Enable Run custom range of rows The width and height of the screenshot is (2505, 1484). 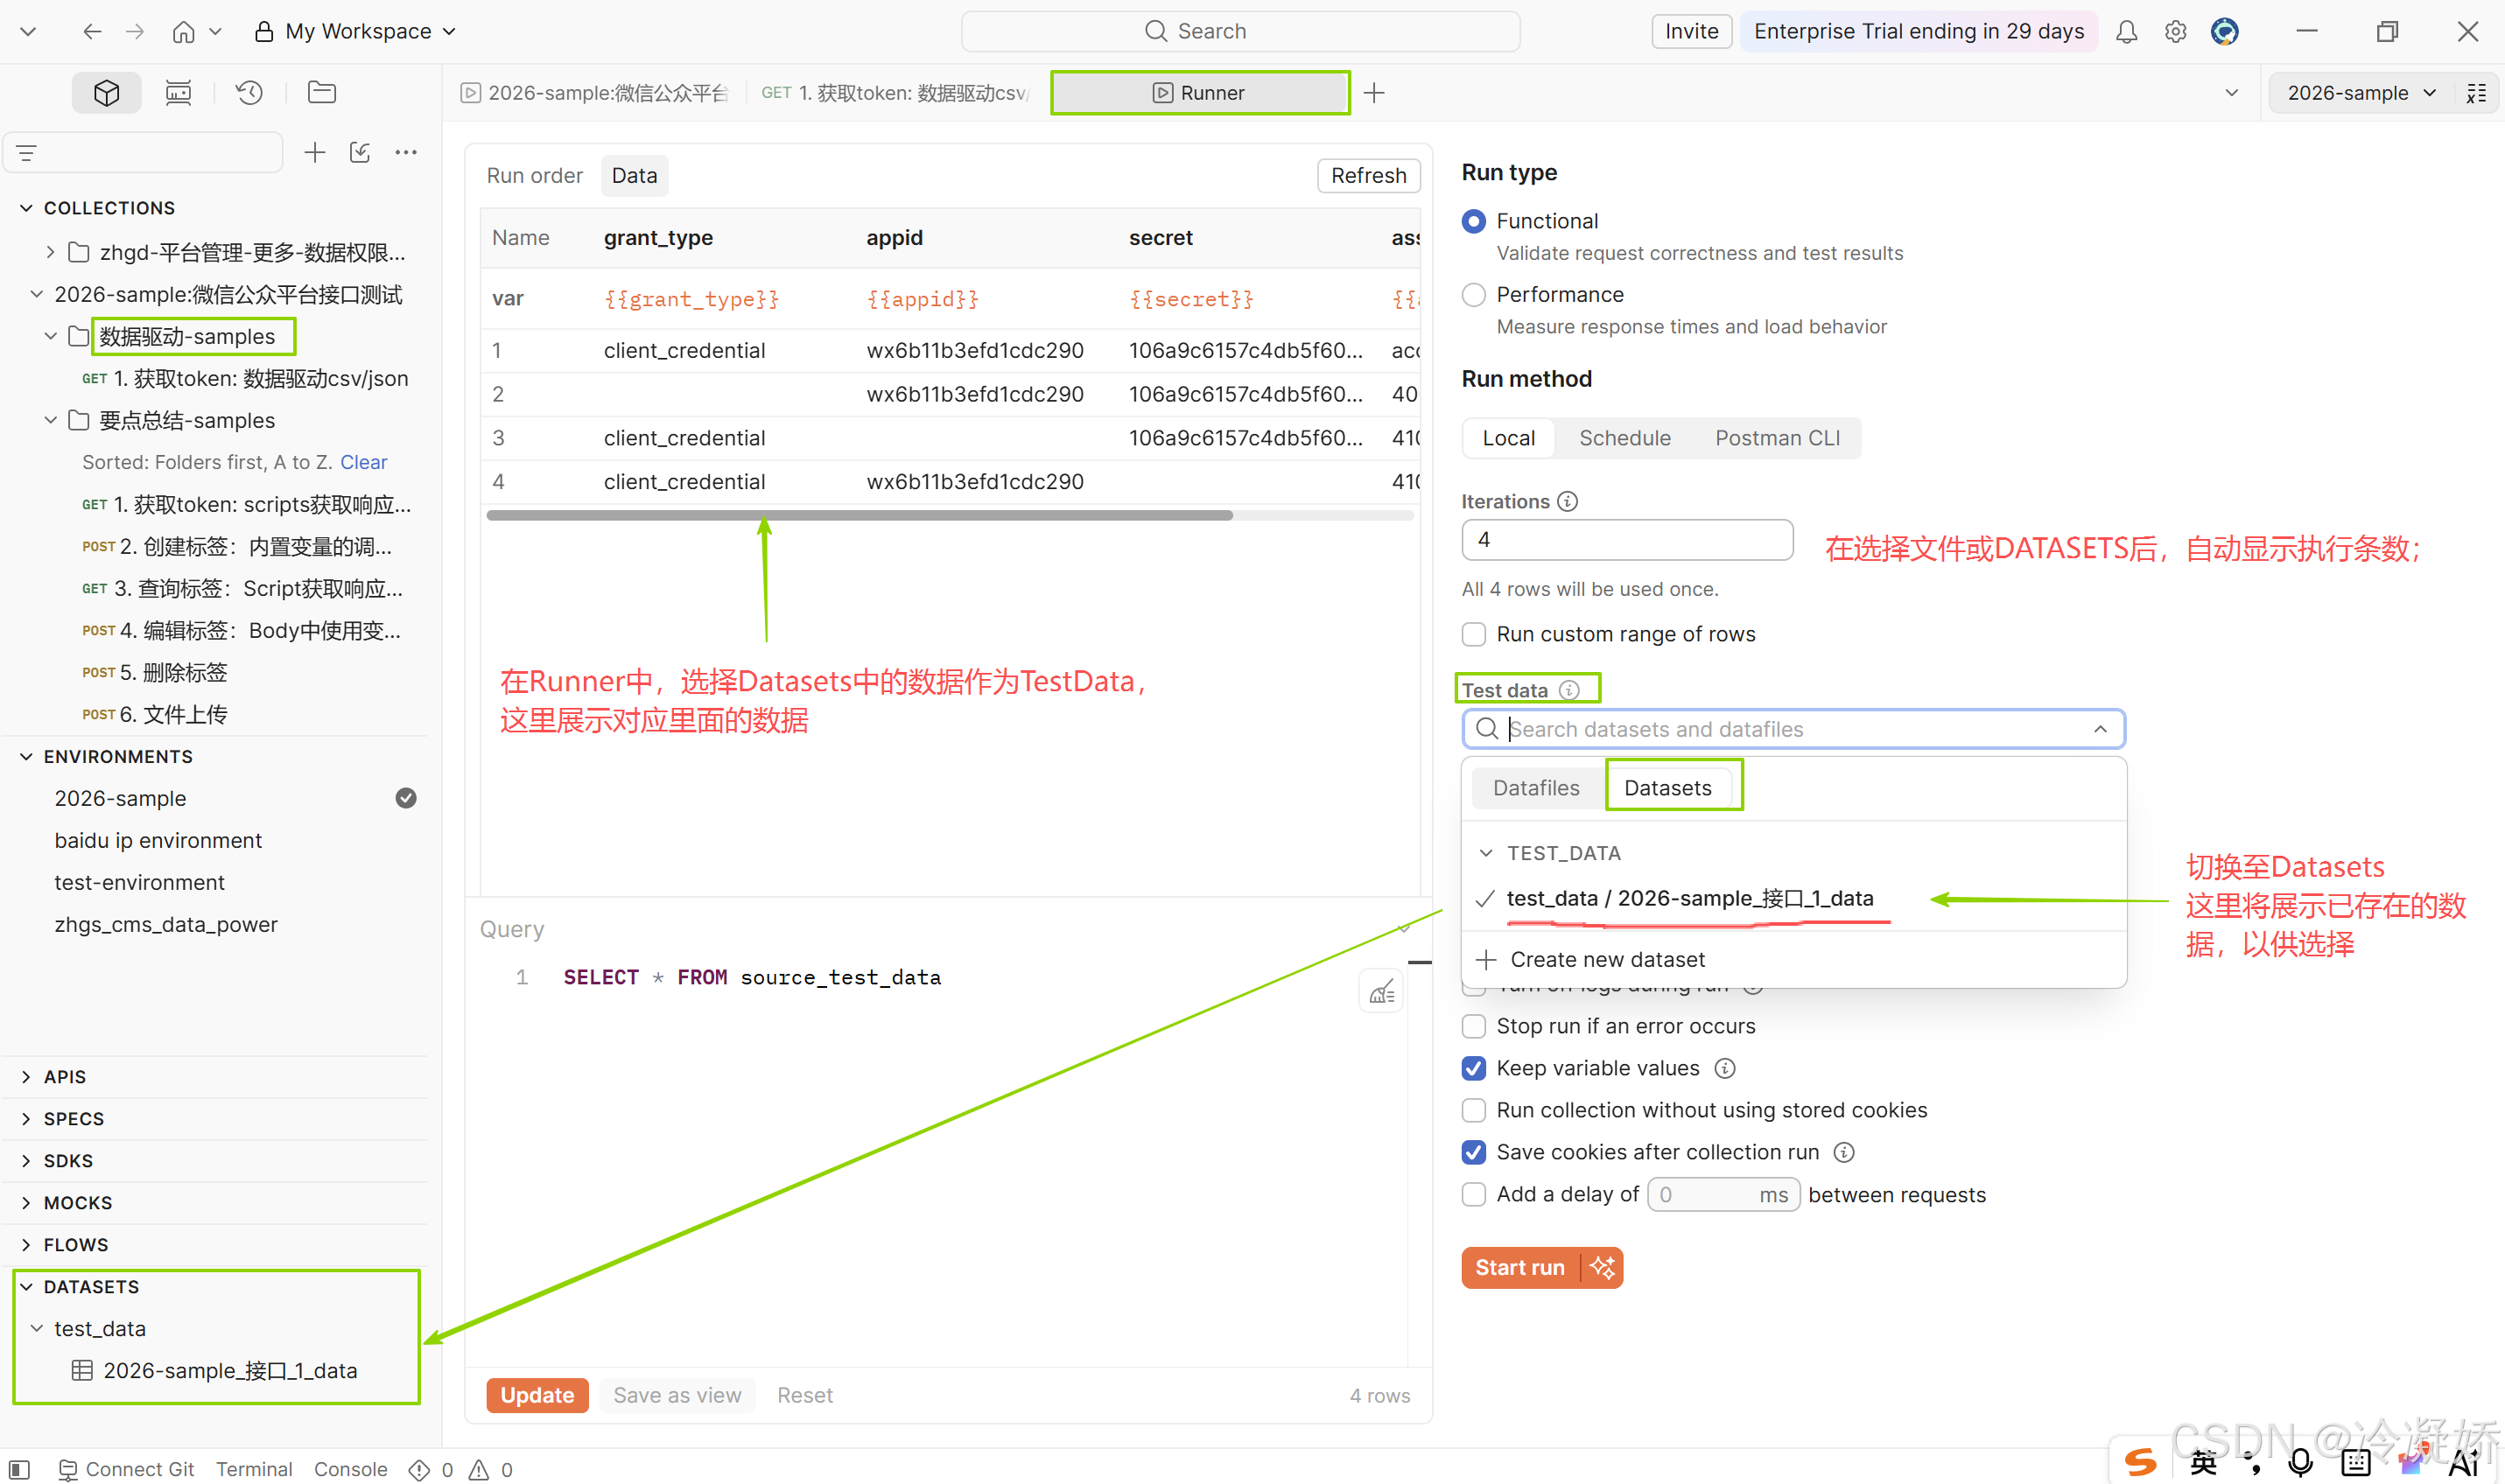coord(1474,635)
